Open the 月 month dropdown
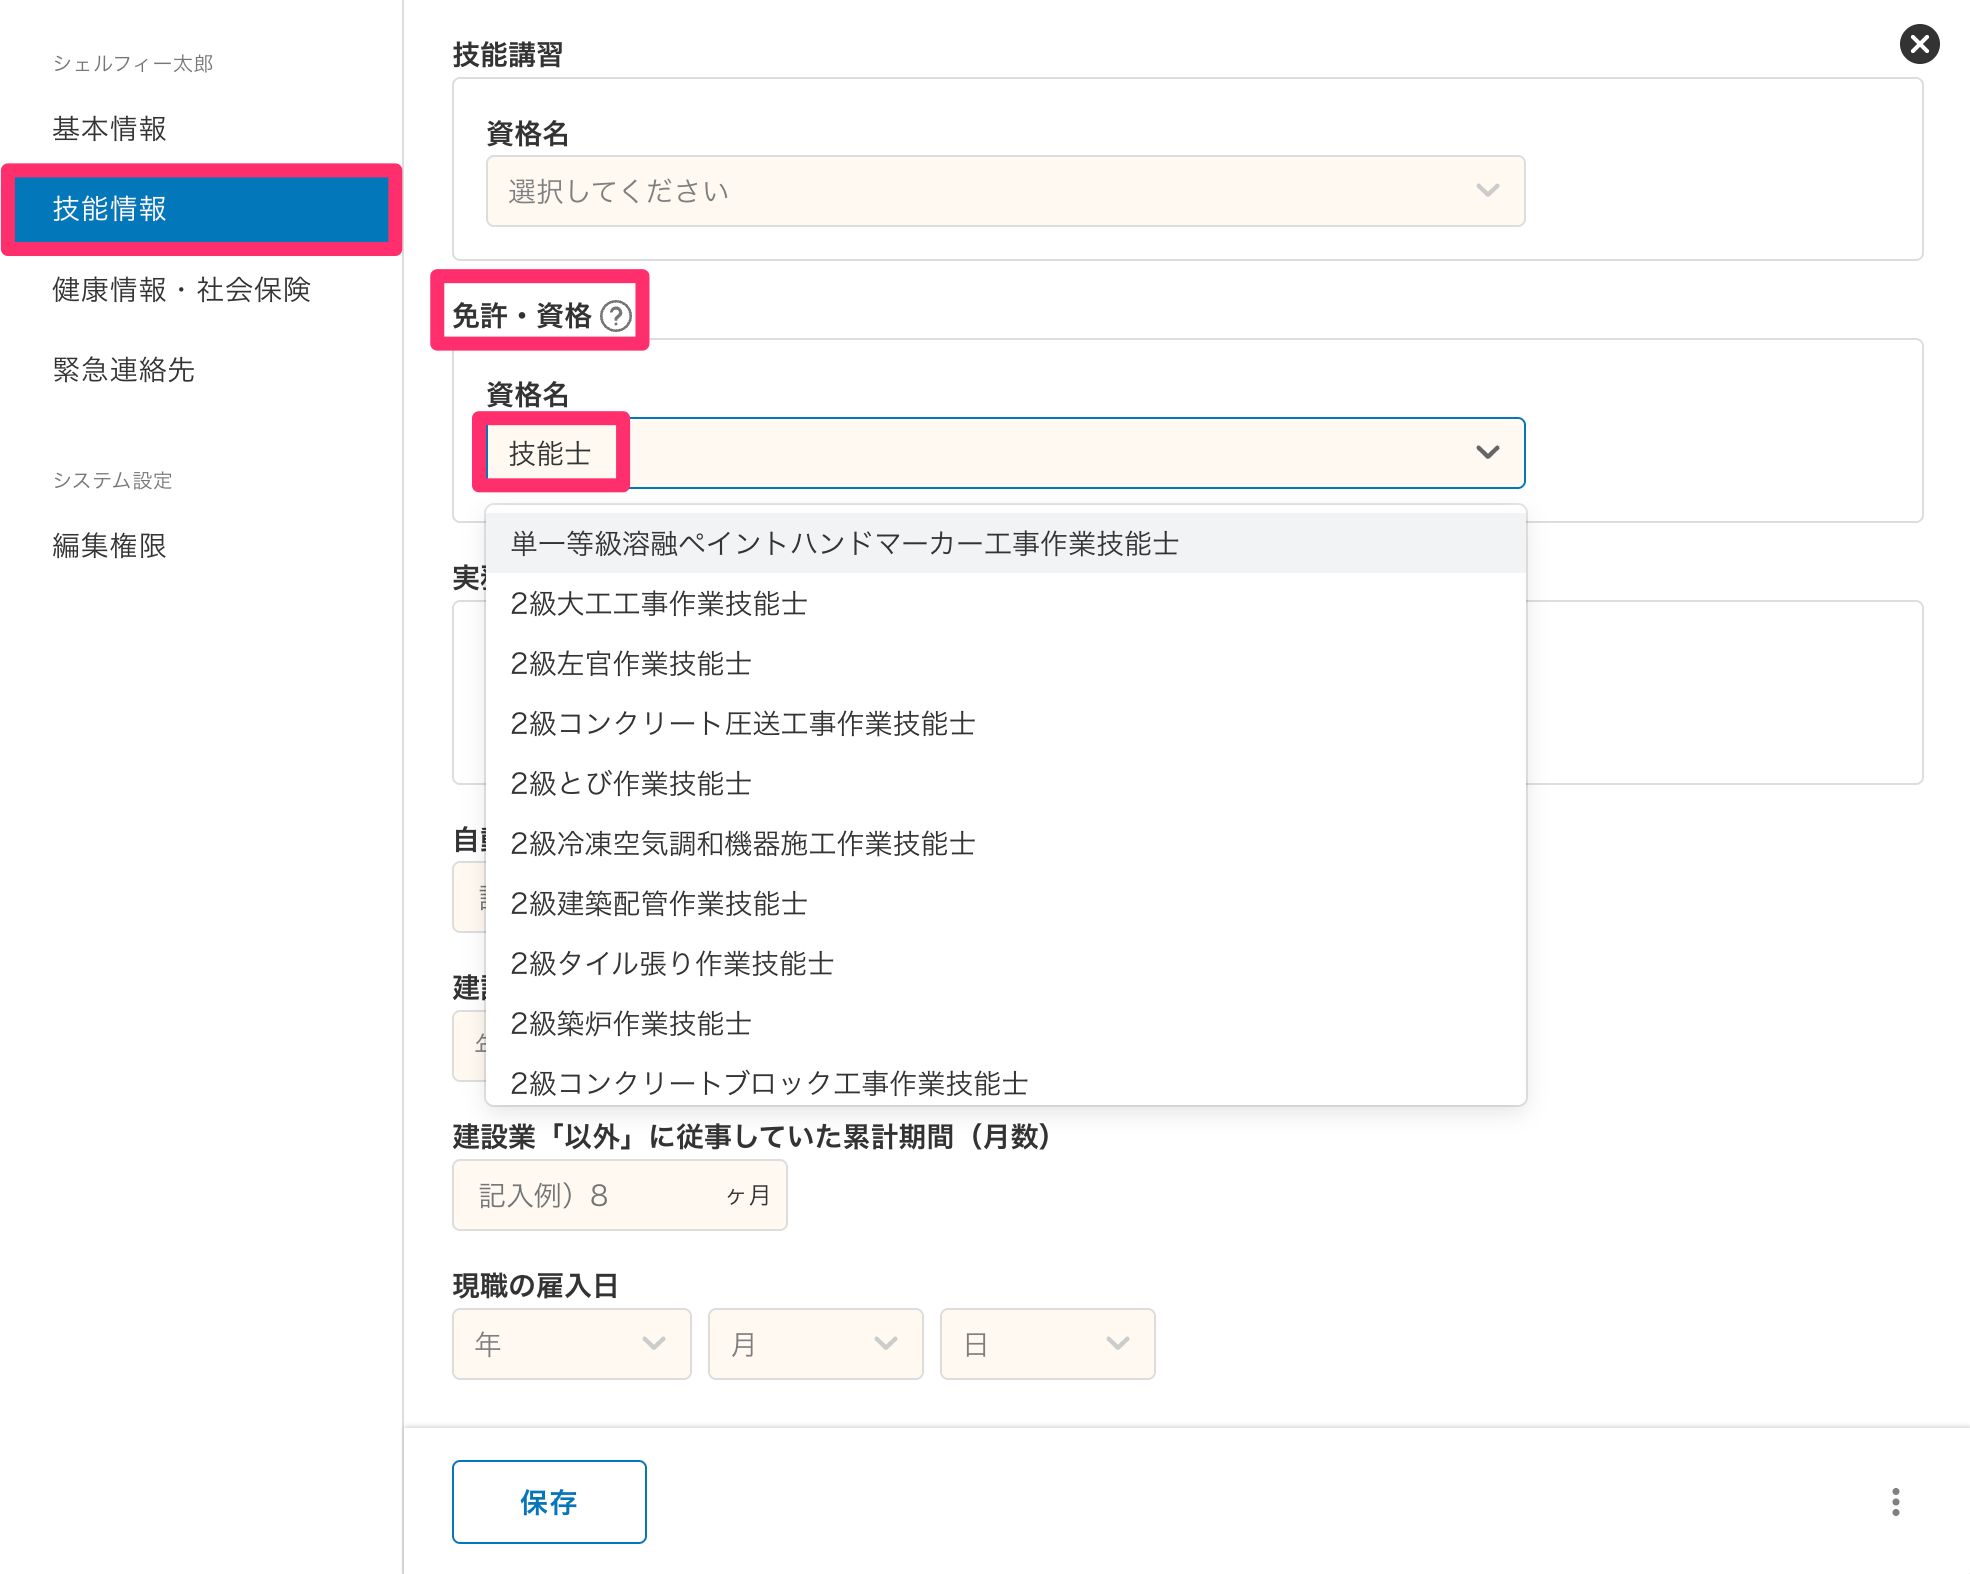1970x1574 pixels. tap(815, 1343)
